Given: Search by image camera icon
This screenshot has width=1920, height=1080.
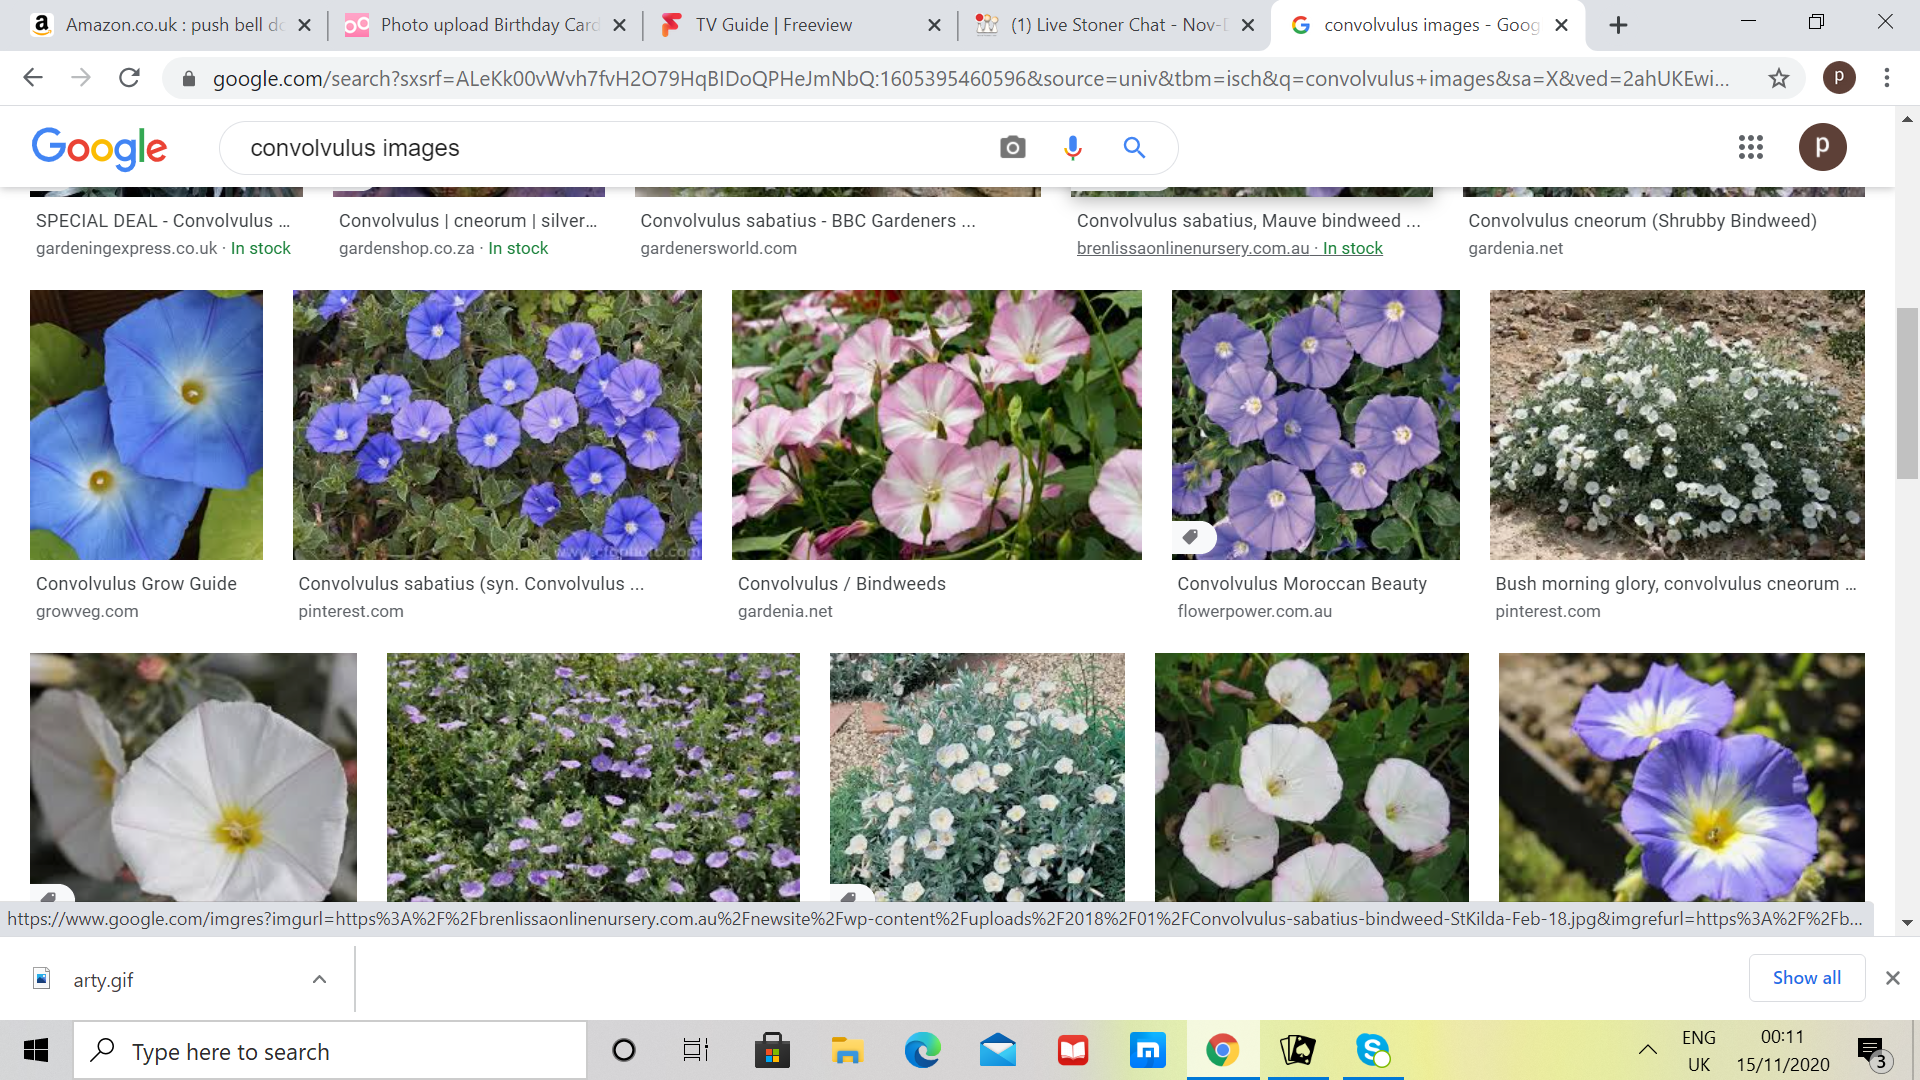Looking at the screenshot, I should pyautogui.click(x=1012, y=148).
